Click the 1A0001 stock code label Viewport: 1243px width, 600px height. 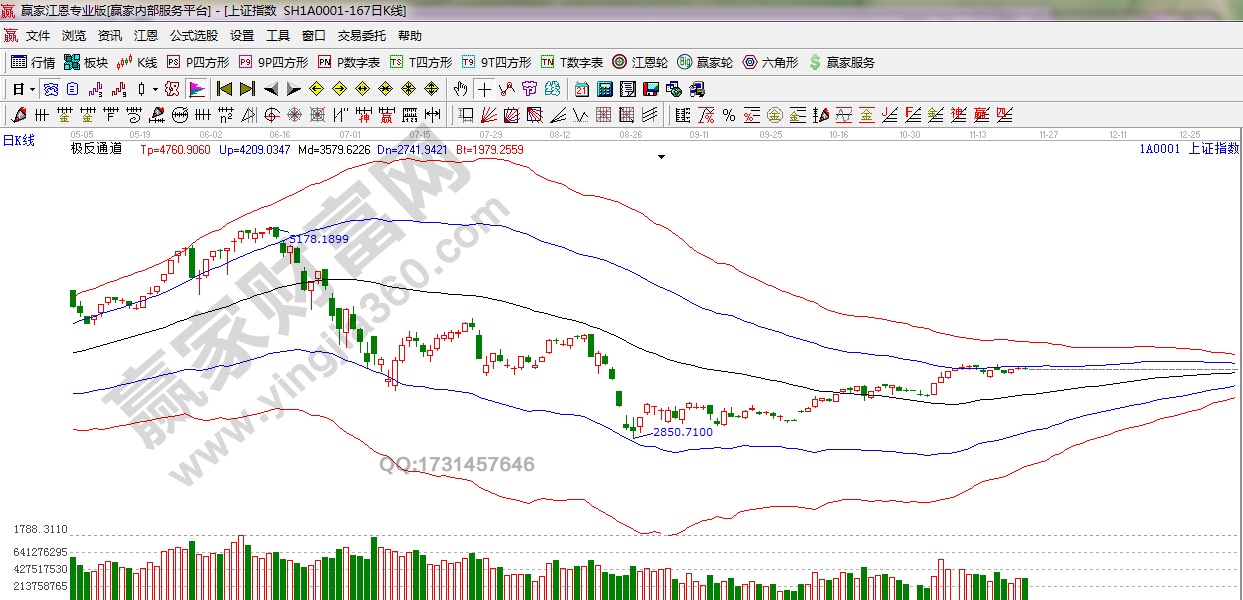1159,149
